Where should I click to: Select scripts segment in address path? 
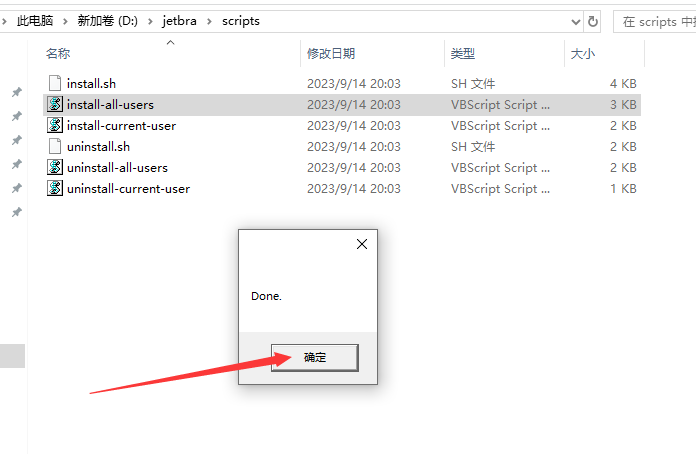click(241, 21)
